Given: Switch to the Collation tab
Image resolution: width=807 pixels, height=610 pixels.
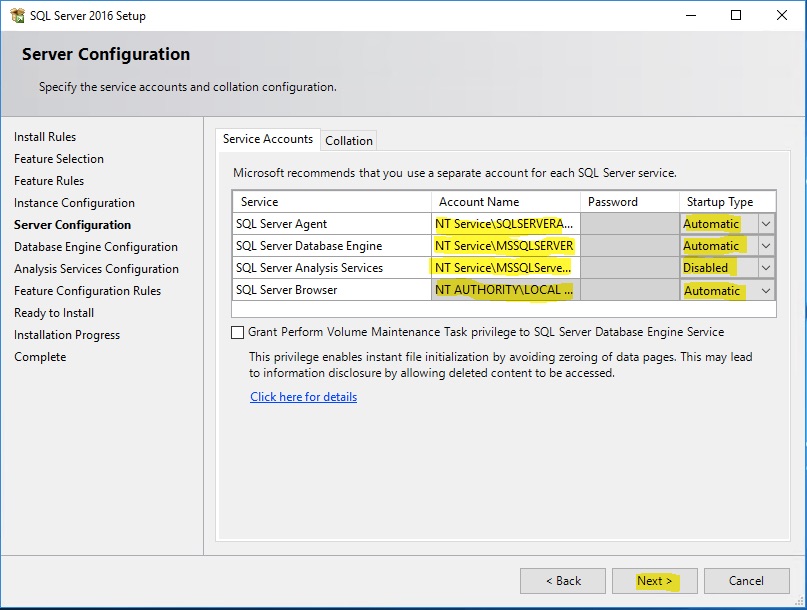Looking at the screenshot, I should 349,141.
